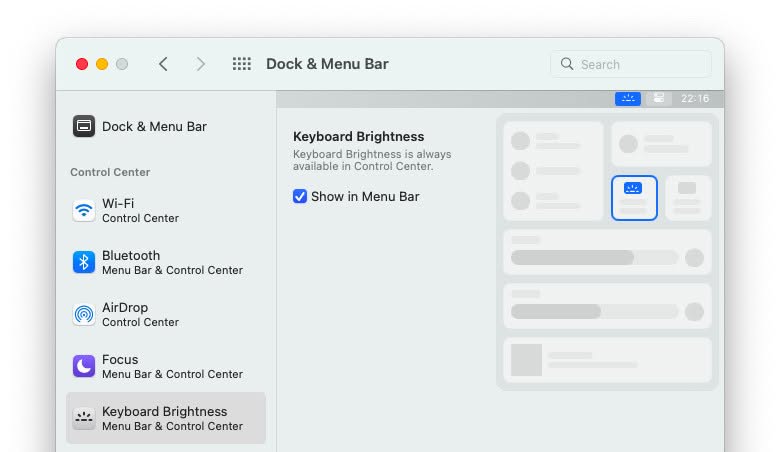Click the 22:16 clock in preview menu bar

coord(695,98)
